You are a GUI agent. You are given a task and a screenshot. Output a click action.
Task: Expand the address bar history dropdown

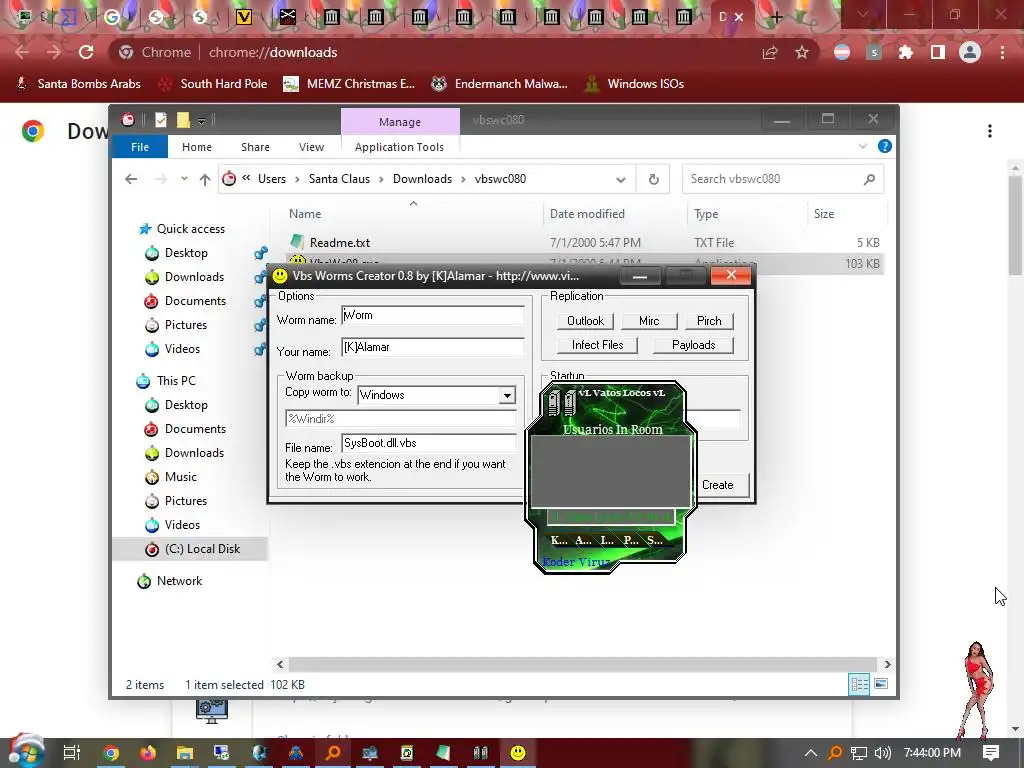click(x=620, y=180)
